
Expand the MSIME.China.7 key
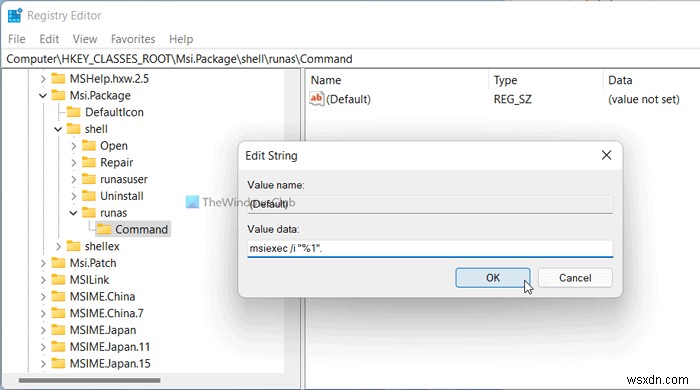click(43, 313)
